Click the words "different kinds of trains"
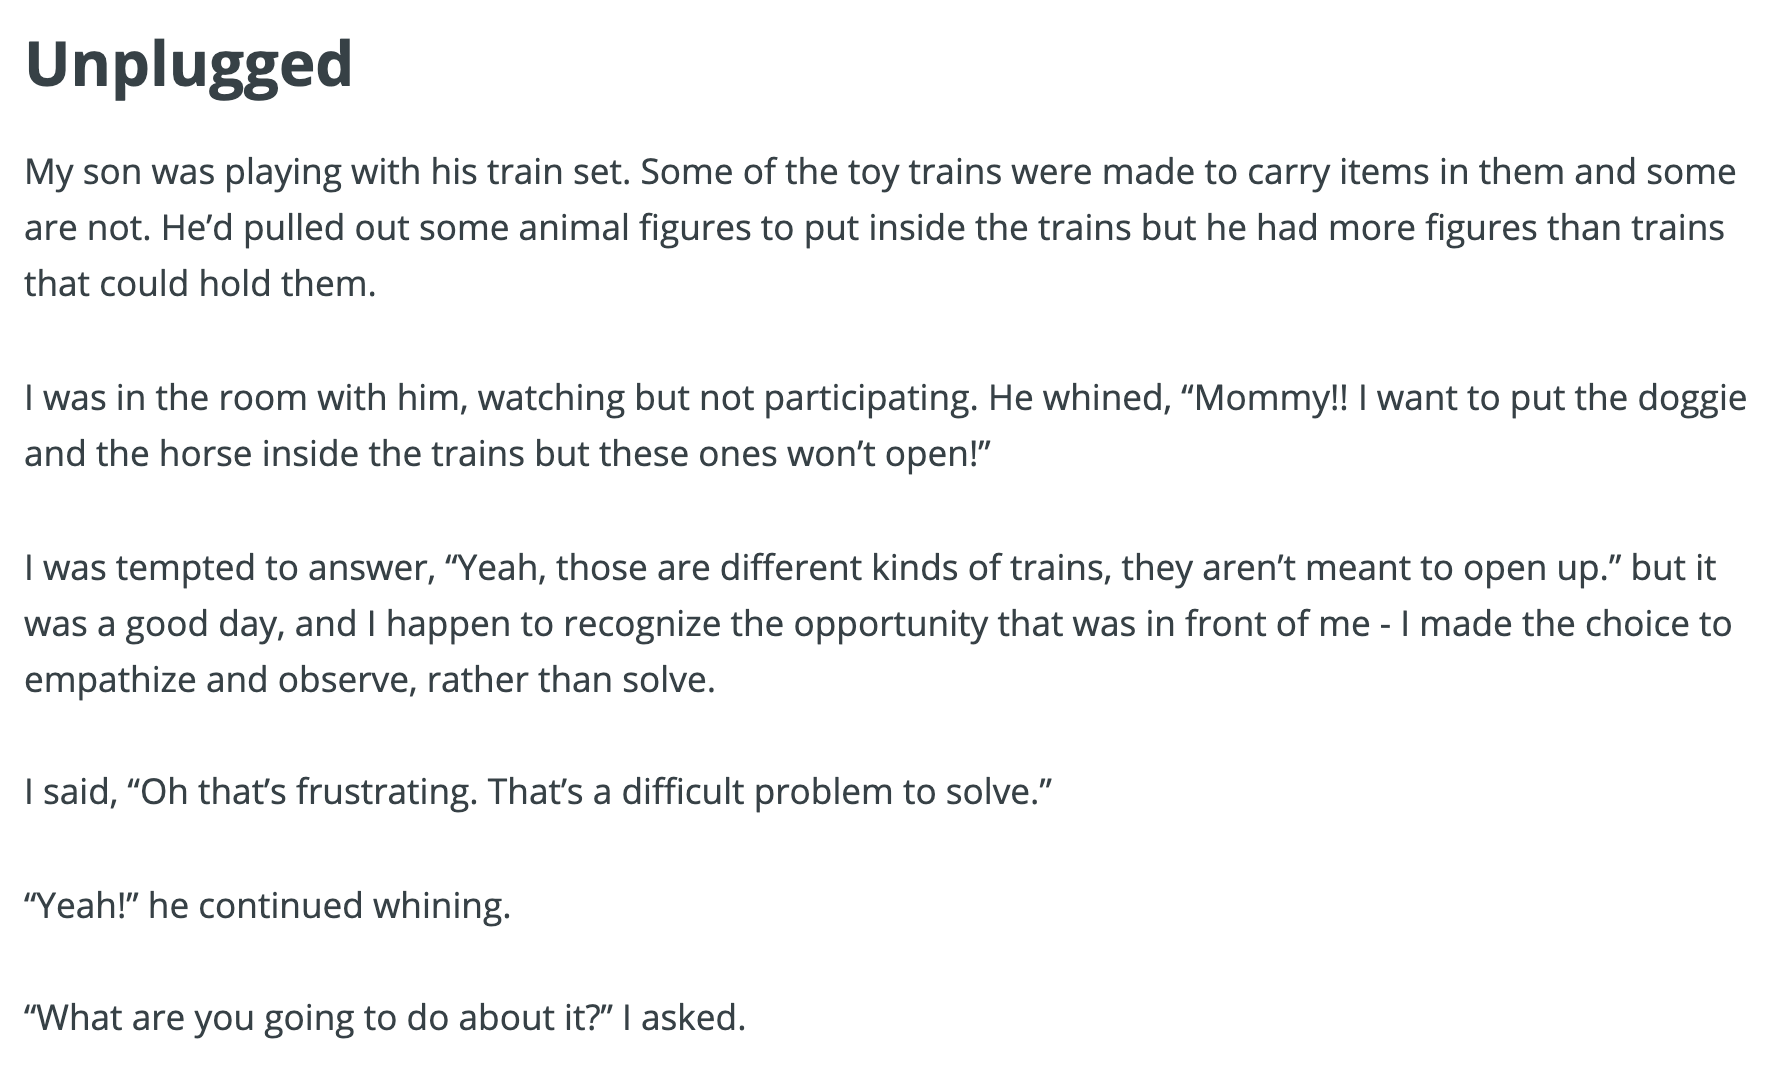Screen dimensions: 1784x1072 pyautogui.click(x=915, y=568)
